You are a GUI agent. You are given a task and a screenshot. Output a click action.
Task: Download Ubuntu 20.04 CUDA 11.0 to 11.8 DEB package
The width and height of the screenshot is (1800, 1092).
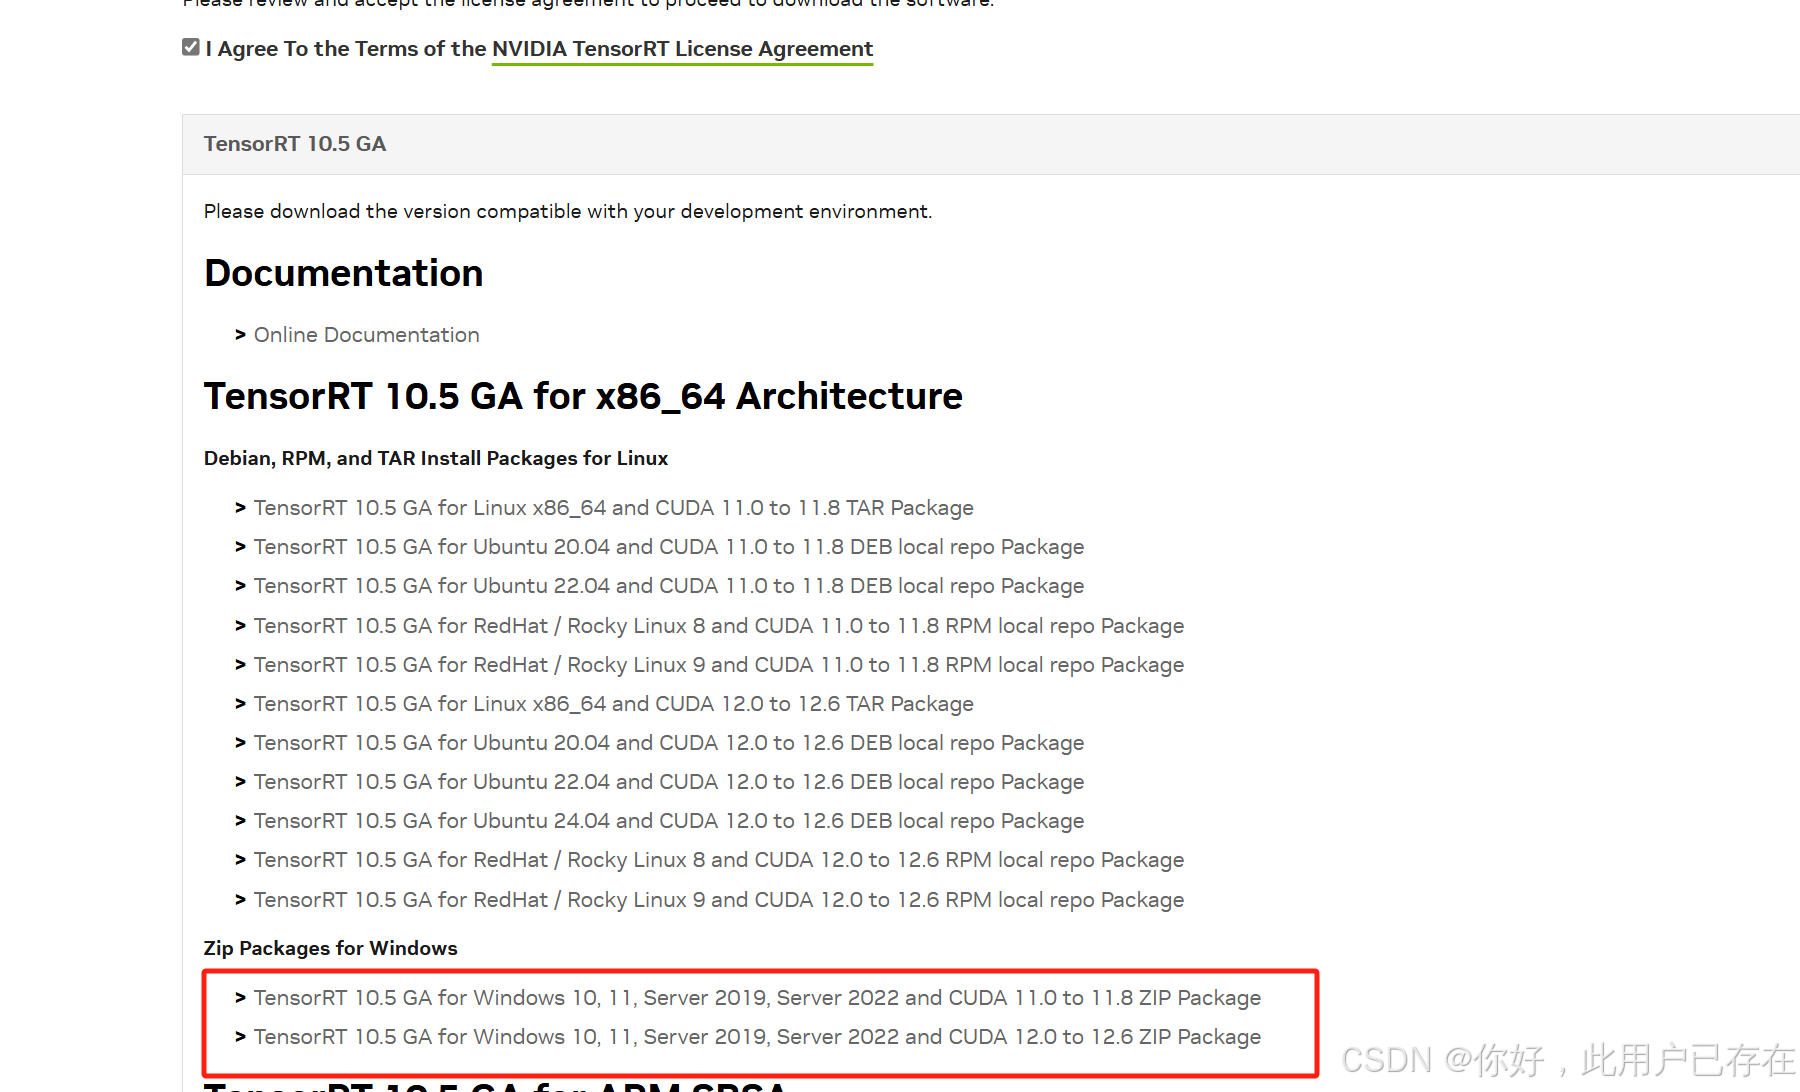click(x=668, y=547)
